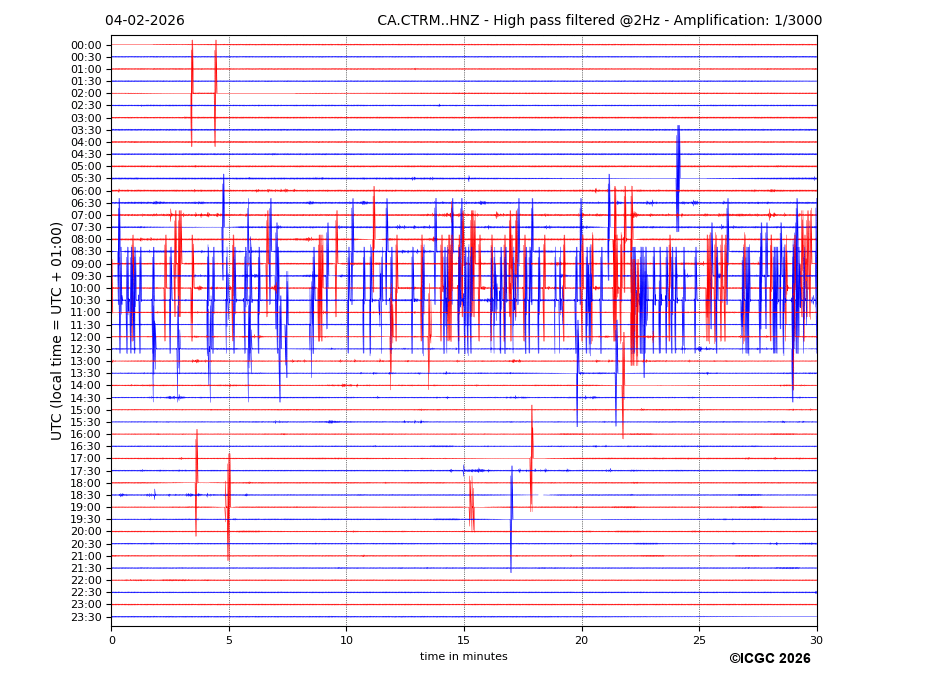
Task: Click the x-axis tick labeled 20
Action: pyautogui.click(x=582, y=640)
